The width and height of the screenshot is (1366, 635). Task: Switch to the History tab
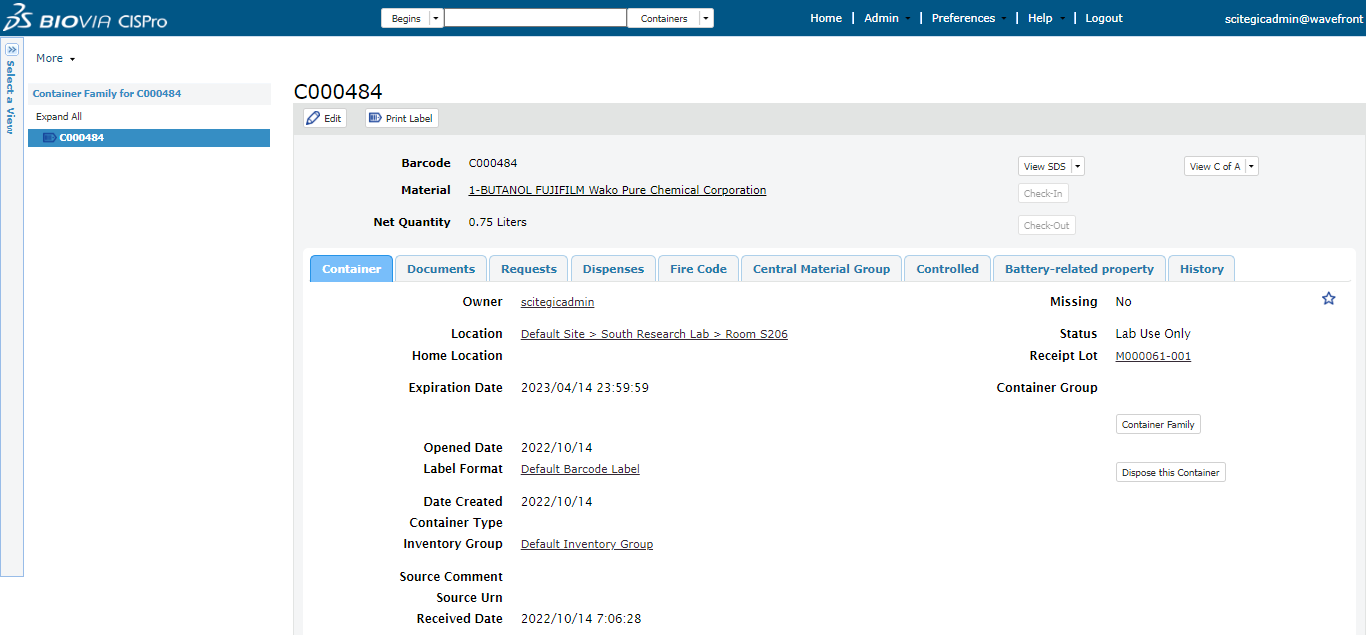pyautogui.click(x=1201, y=269)
